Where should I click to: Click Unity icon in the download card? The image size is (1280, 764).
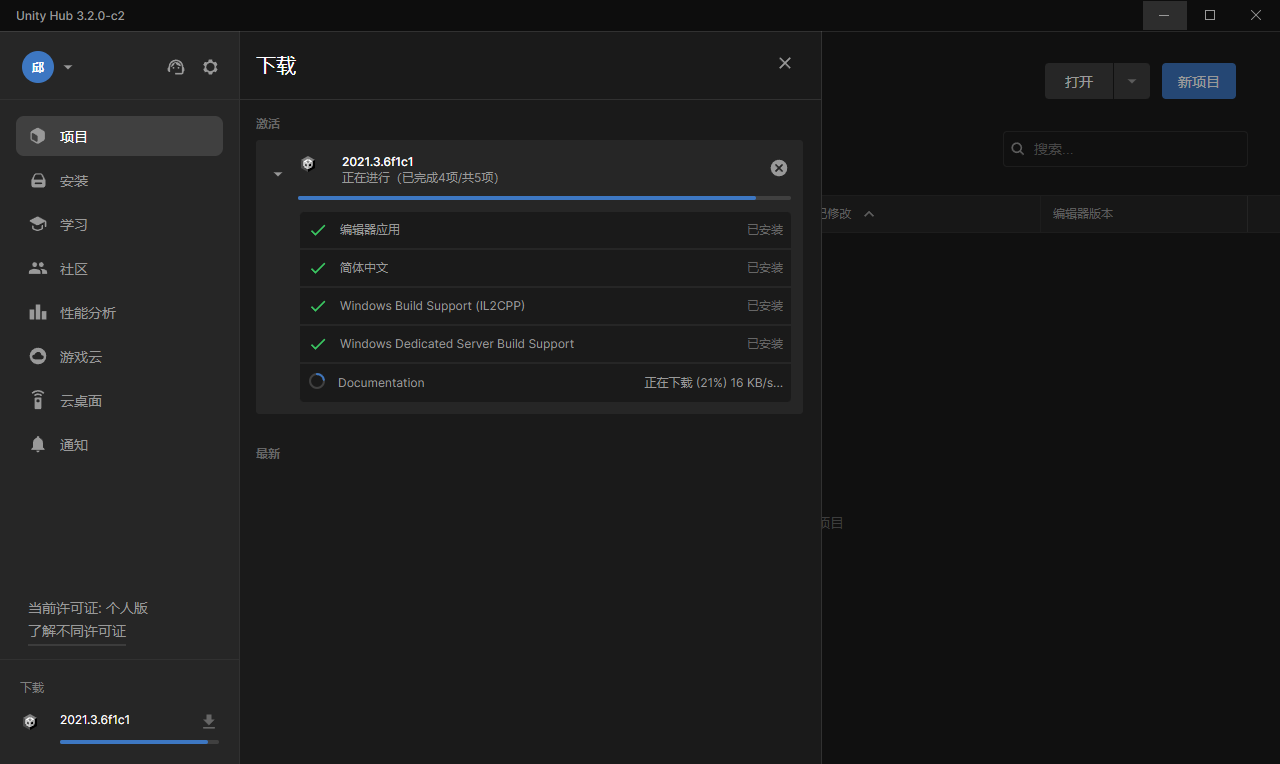click(308, 163)
